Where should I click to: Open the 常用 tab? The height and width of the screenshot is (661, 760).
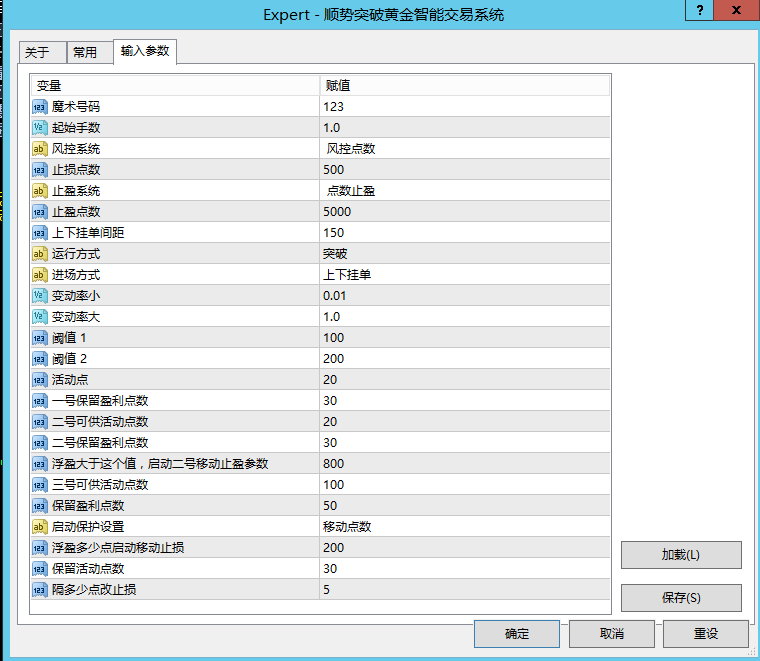[x=90, y=52]
